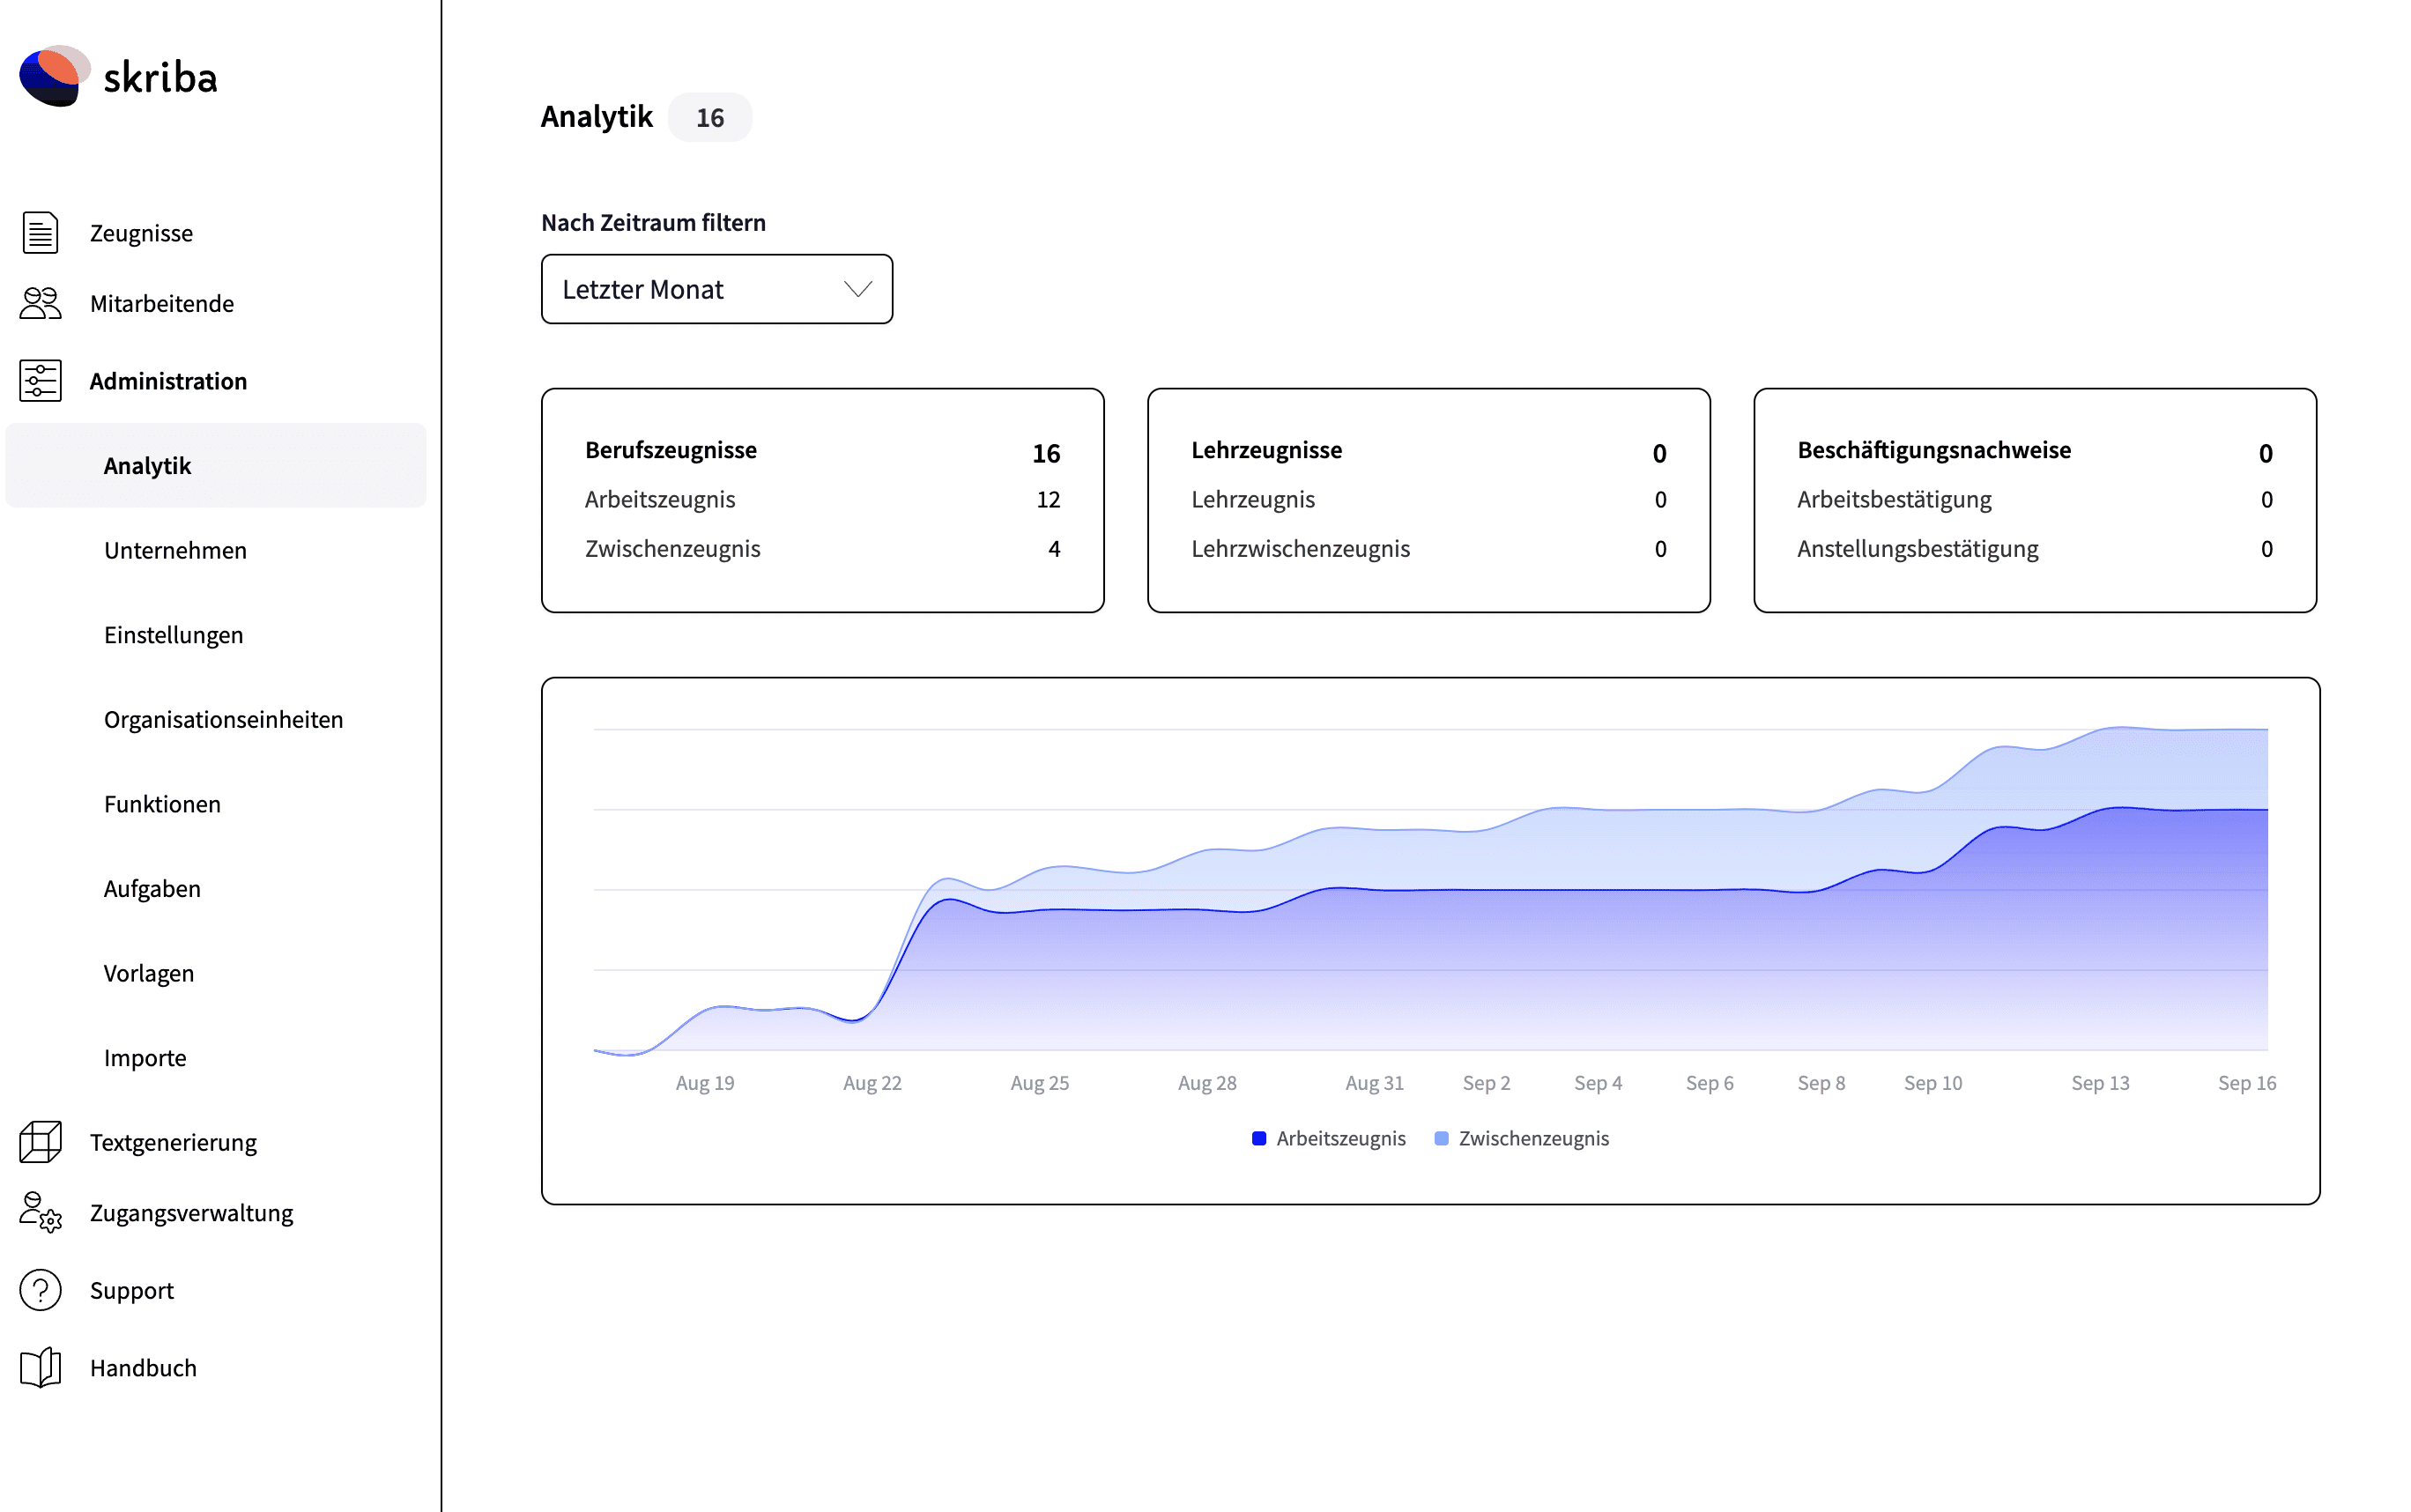Click the Mitarbeitende people icon
The height and width of the screenshot is (1512, 2411).
point(40,303)
